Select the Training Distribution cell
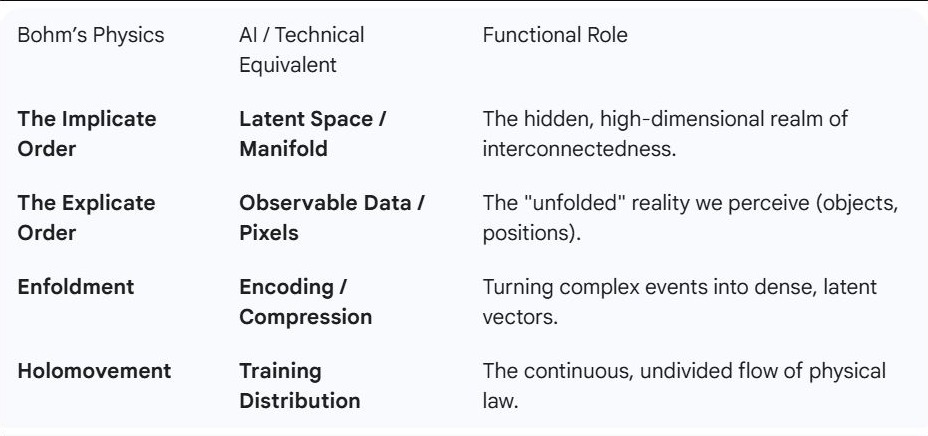 pyautogui.click(x=299, y=386)
